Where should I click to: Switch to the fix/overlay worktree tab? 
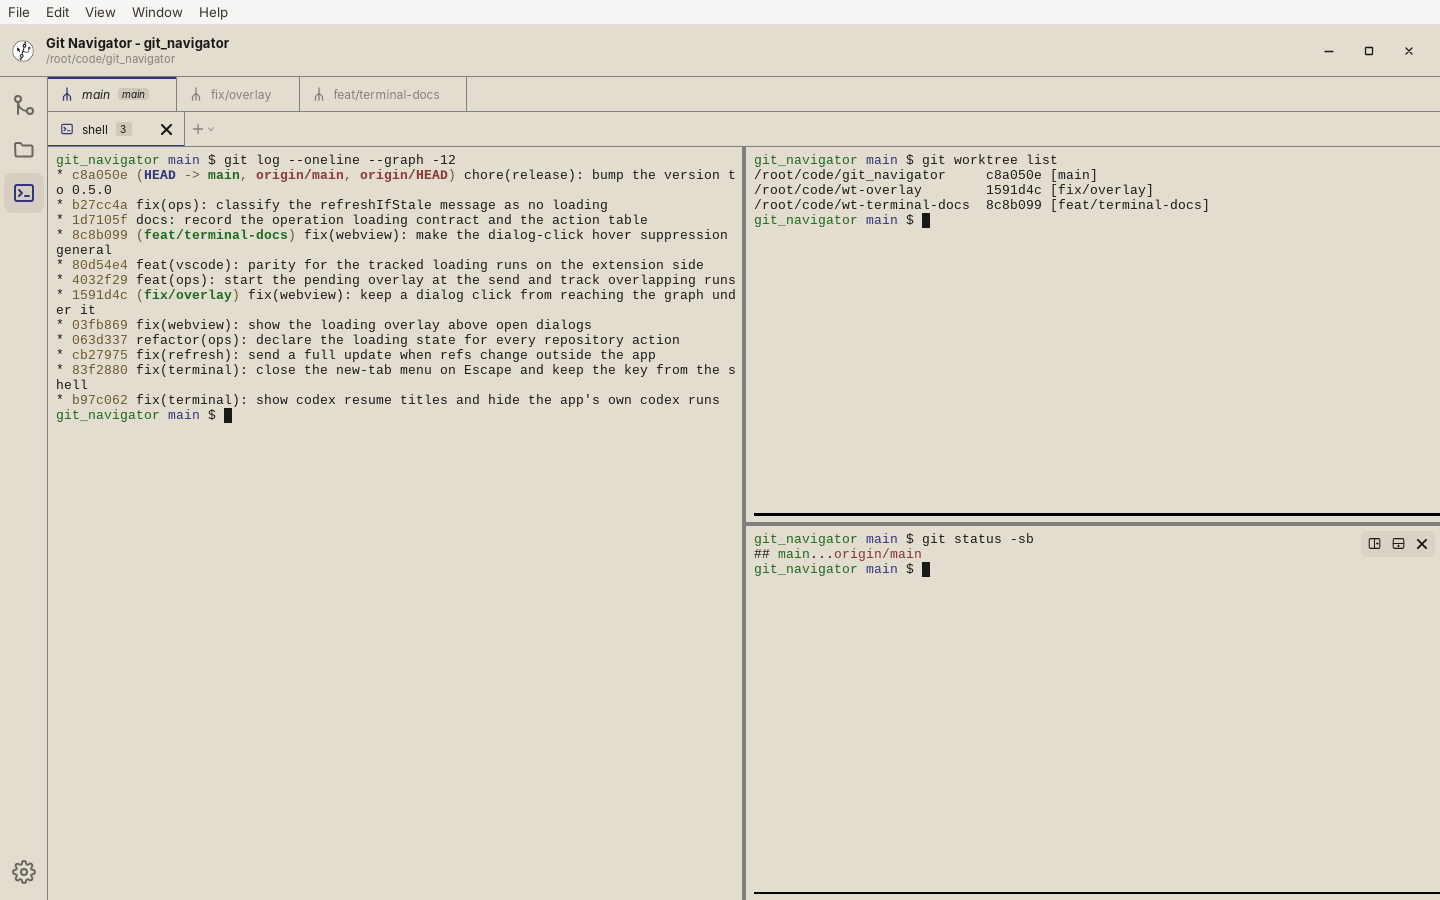pyautogui.click(x=238, y=94)
